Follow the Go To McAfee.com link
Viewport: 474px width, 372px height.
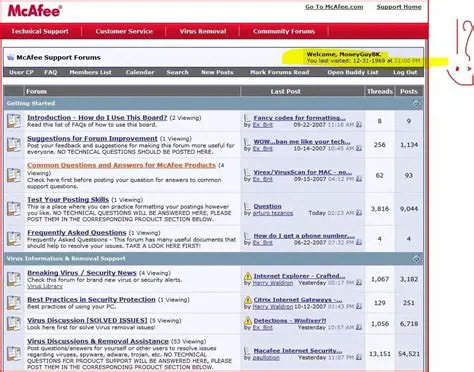point(334,7)
